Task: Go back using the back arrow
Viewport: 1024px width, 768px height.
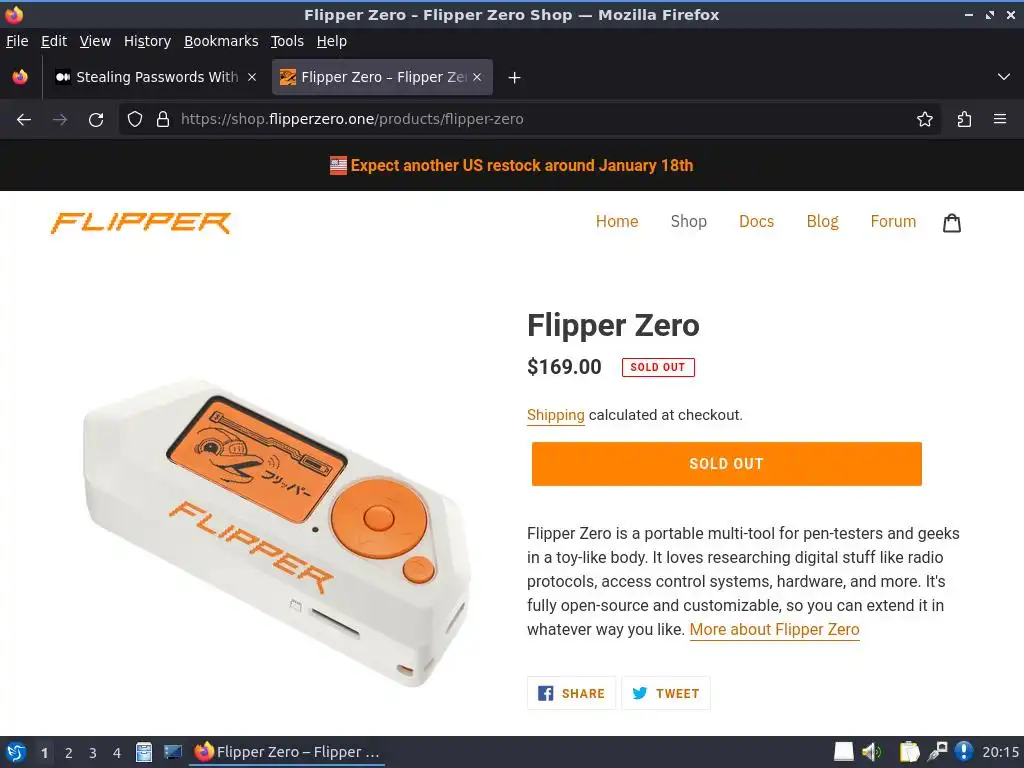Action: pyautogui.click(x=24, y=120)
